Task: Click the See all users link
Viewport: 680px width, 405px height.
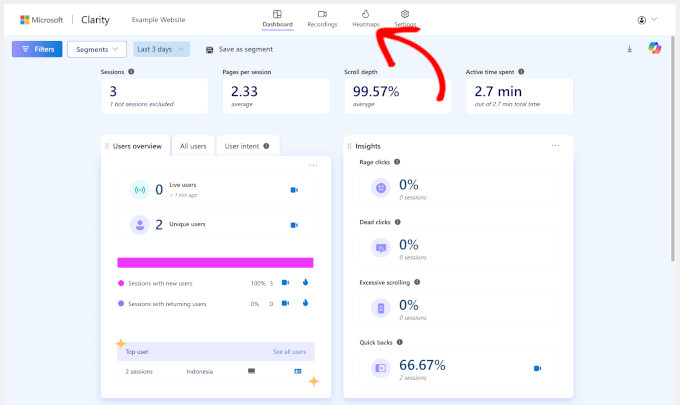Action: pyautogui.click(x=290, y=352)
